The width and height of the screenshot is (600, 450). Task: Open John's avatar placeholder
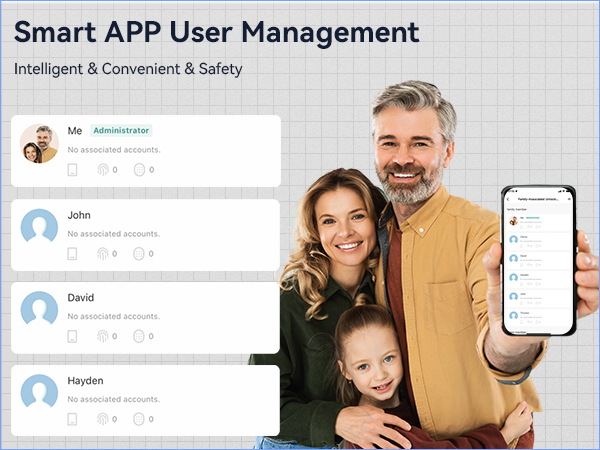(x=39, y=227)
